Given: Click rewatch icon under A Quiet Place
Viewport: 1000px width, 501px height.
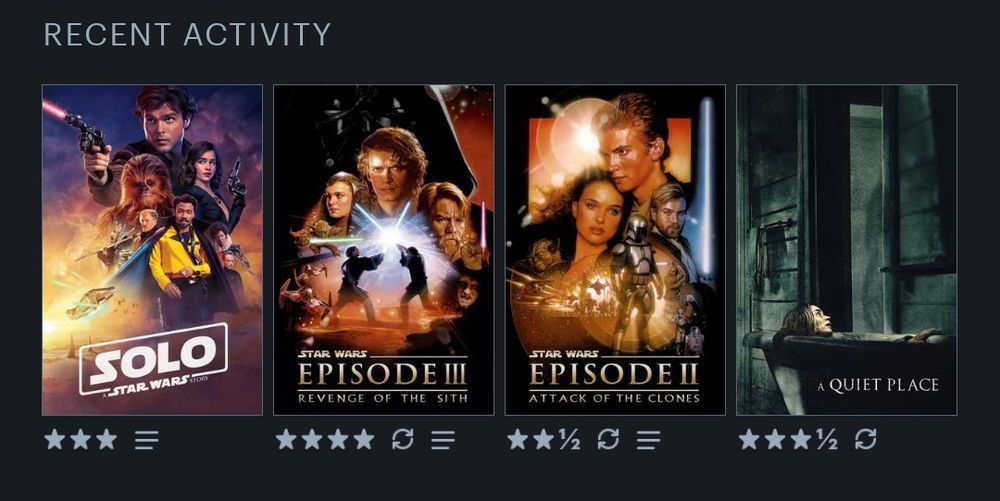Looking at the screenshot, I should click(x=865, y=439).
